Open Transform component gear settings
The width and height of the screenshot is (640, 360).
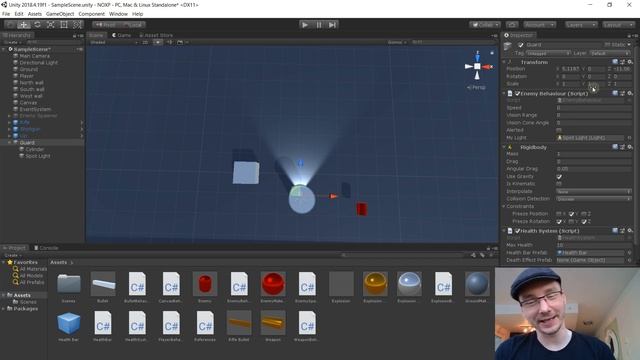click(630, 62)
